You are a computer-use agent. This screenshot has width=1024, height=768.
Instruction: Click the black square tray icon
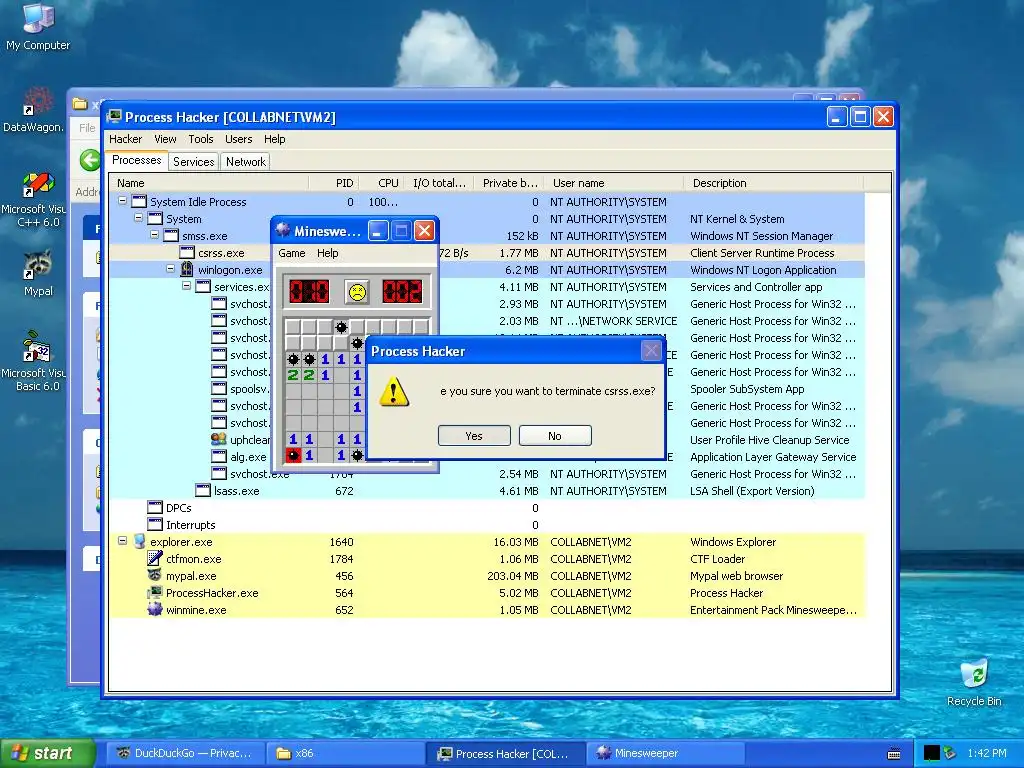(x=932, y=754)
